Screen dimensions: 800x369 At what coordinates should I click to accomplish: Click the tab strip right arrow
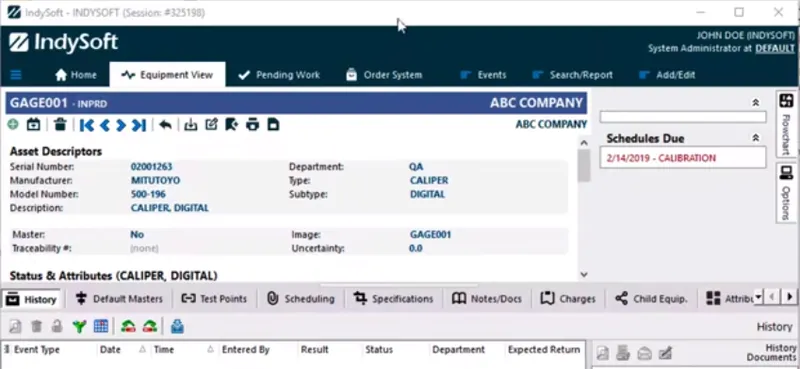pos(790,297)
